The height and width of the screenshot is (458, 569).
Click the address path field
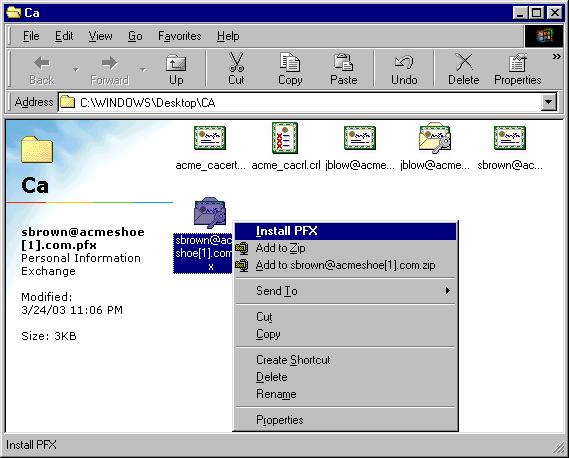point(299,103)
